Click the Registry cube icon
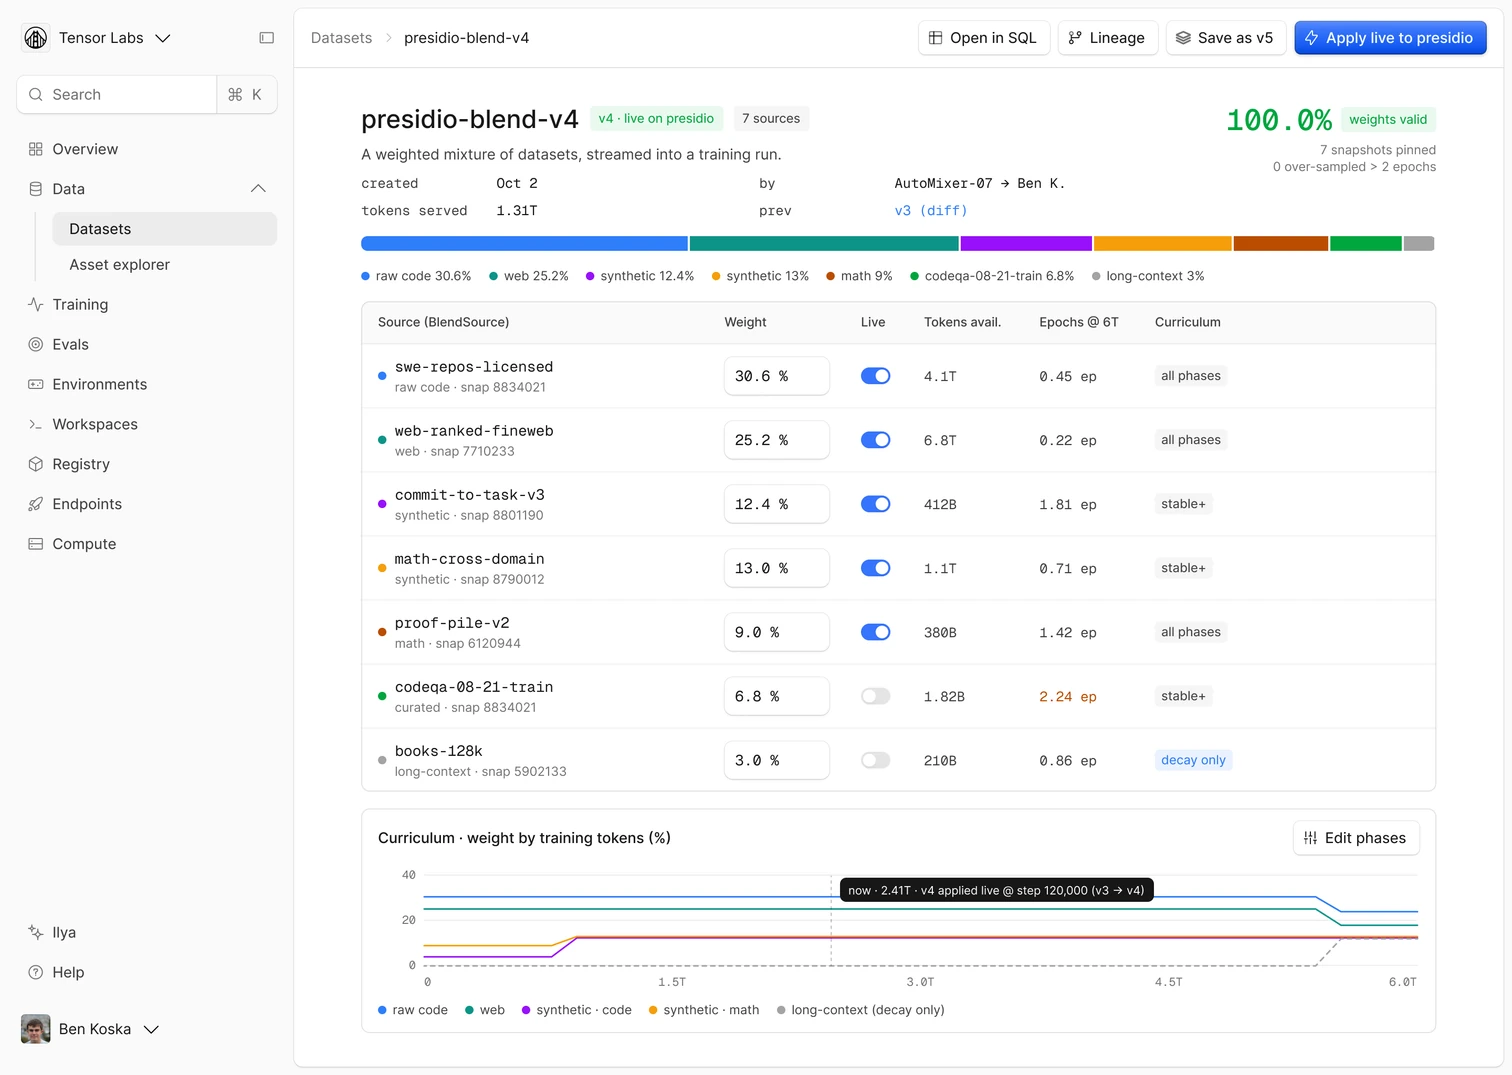 tap(36, 464)
